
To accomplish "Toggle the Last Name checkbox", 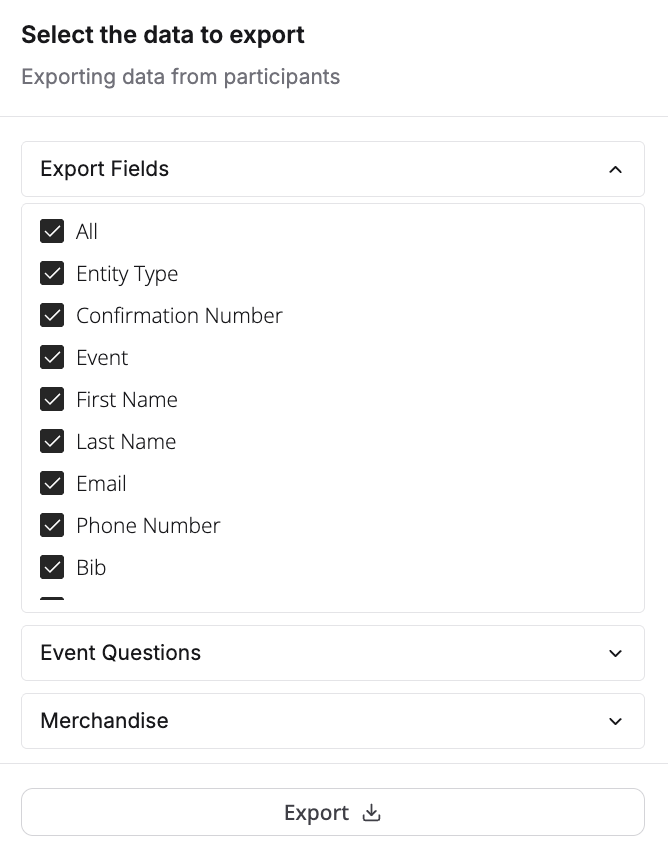I will coord(52,442).
